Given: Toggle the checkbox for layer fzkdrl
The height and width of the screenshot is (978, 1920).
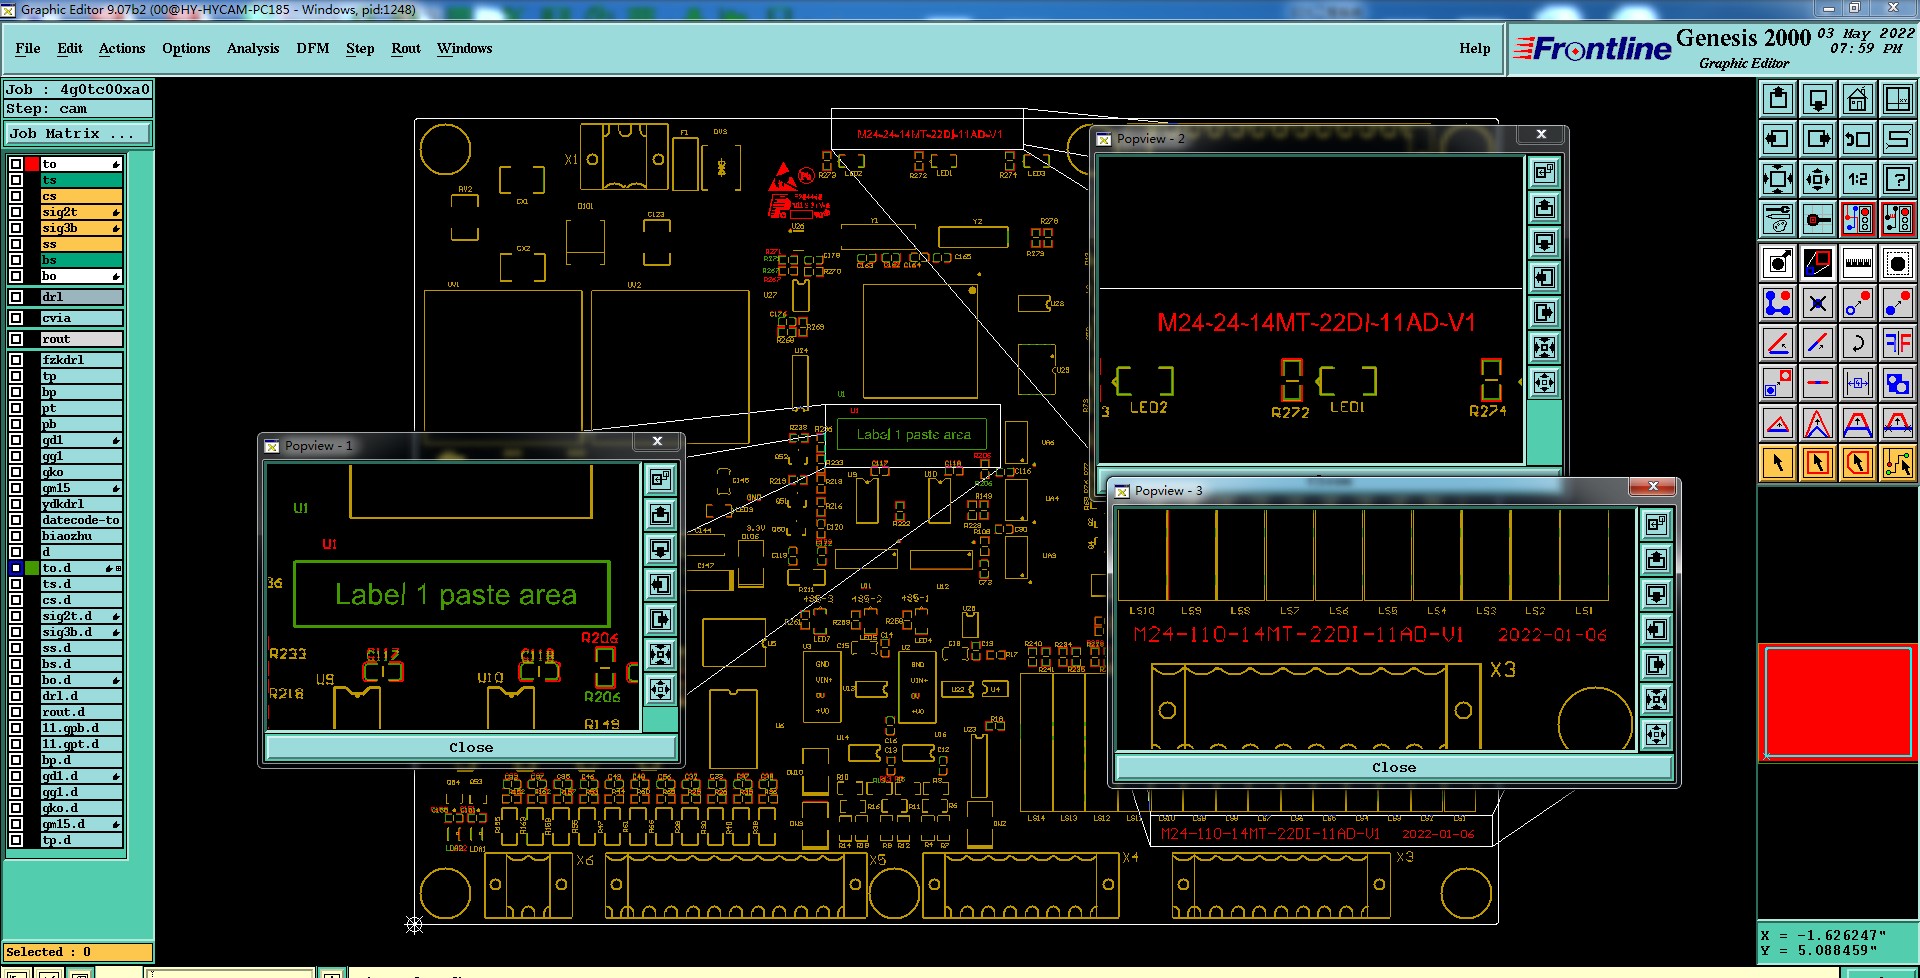Looking at the screenshot, I should [16, 360].
